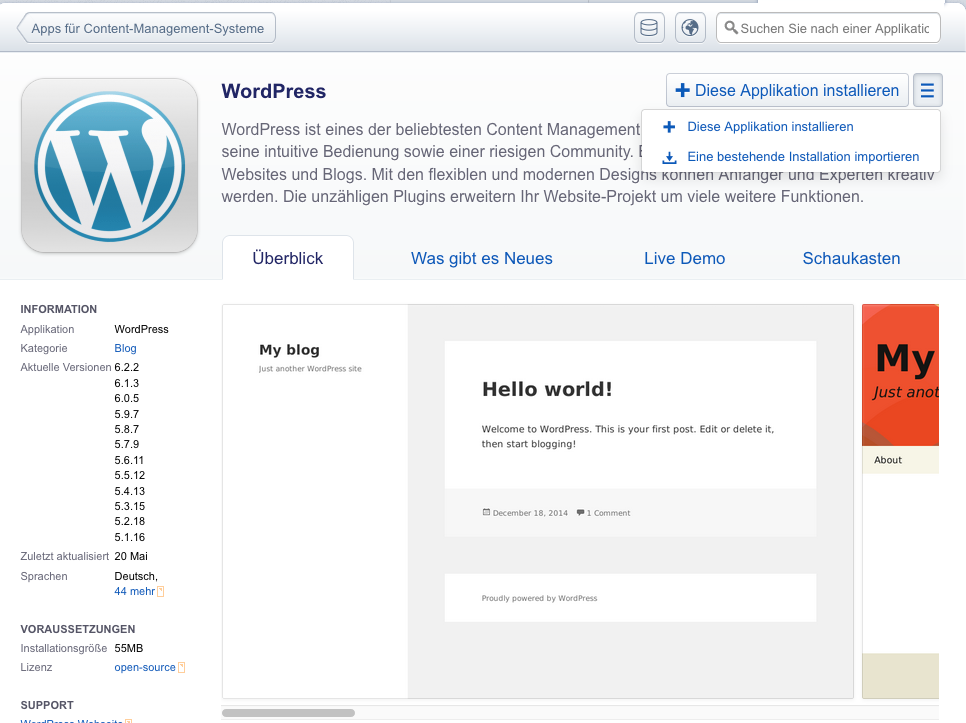This screenshot has height=723, width=966.
Task: Click the version number 5.4.13
Action: pos(130,491)
